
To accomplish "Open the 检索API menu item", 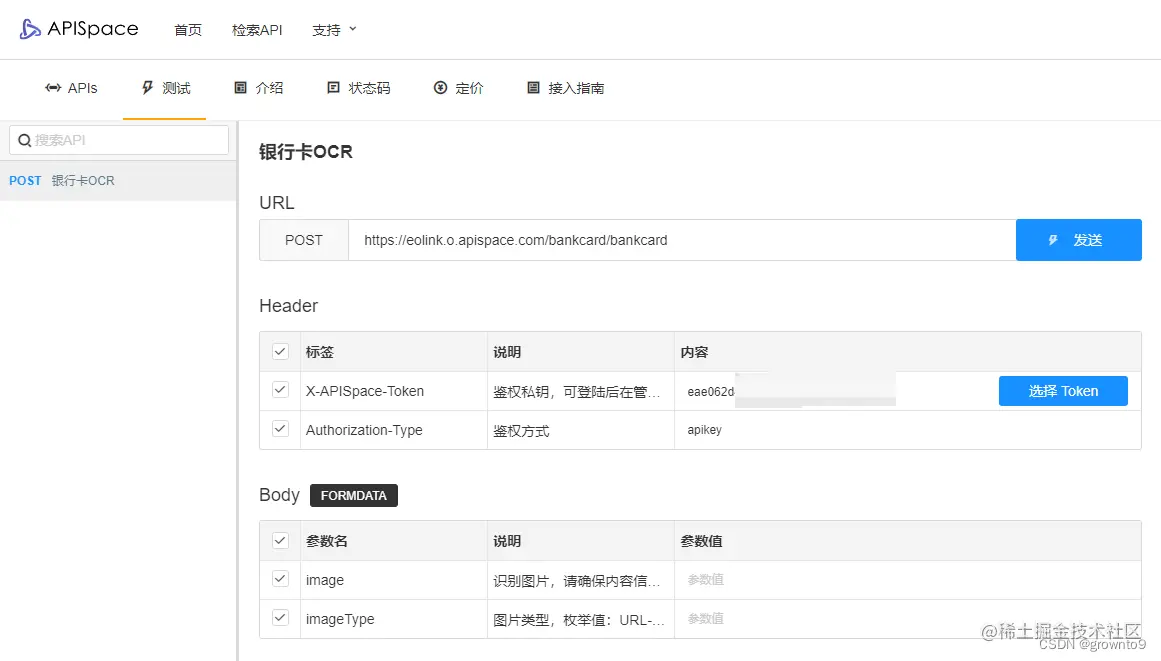I will click(257, 30).
